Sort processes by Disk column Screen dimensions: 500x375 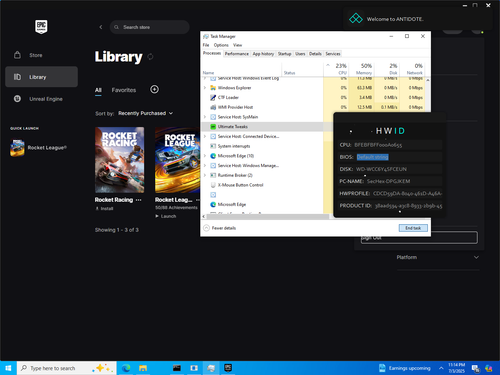pos(386,69)
